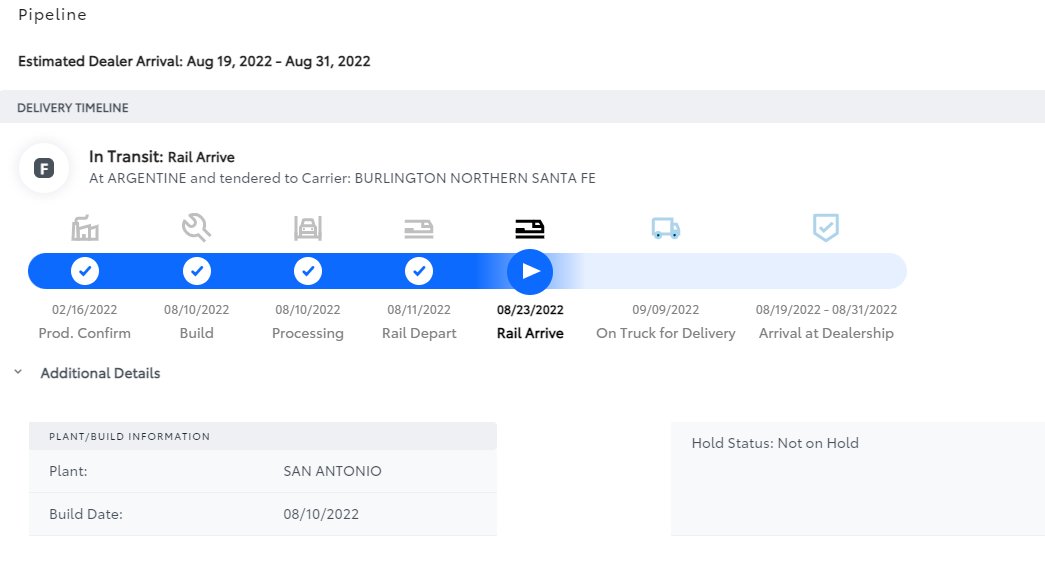
Task: Click the PLANT/BUILD INFORMATION header
Action: [129, 437]
